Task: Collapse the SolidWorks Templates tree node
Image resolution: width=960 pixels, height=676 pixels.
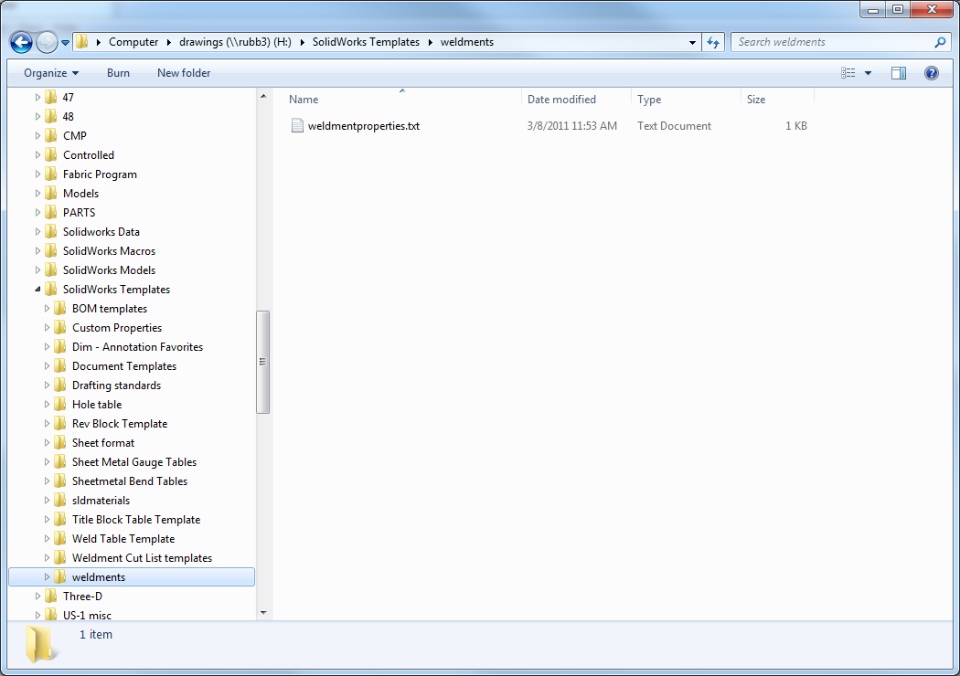Action: coord(37,289)
